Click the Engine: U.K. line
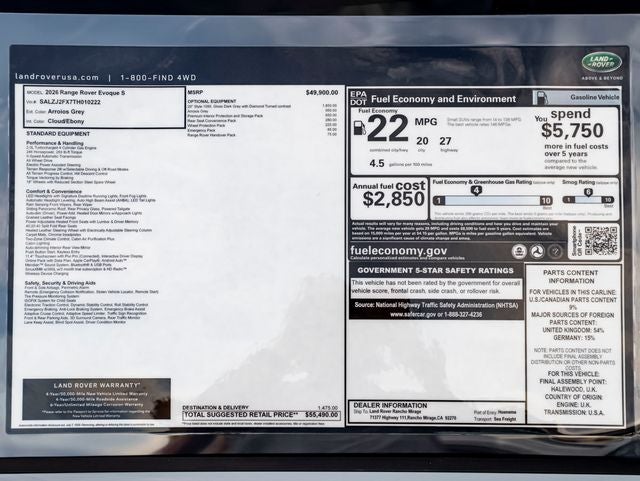Viewport: 640px width, 481px height. pos(573,405)
